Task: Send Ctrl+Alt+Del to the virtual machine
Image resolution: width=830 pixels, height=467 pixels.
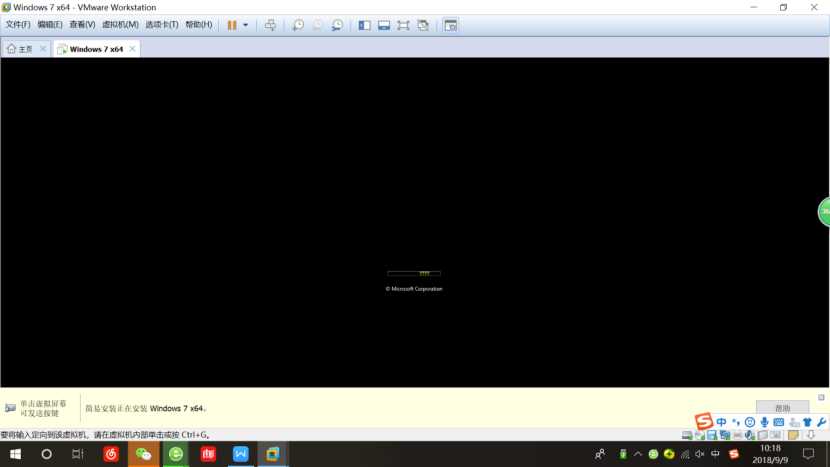Action: tap(270, 25)
